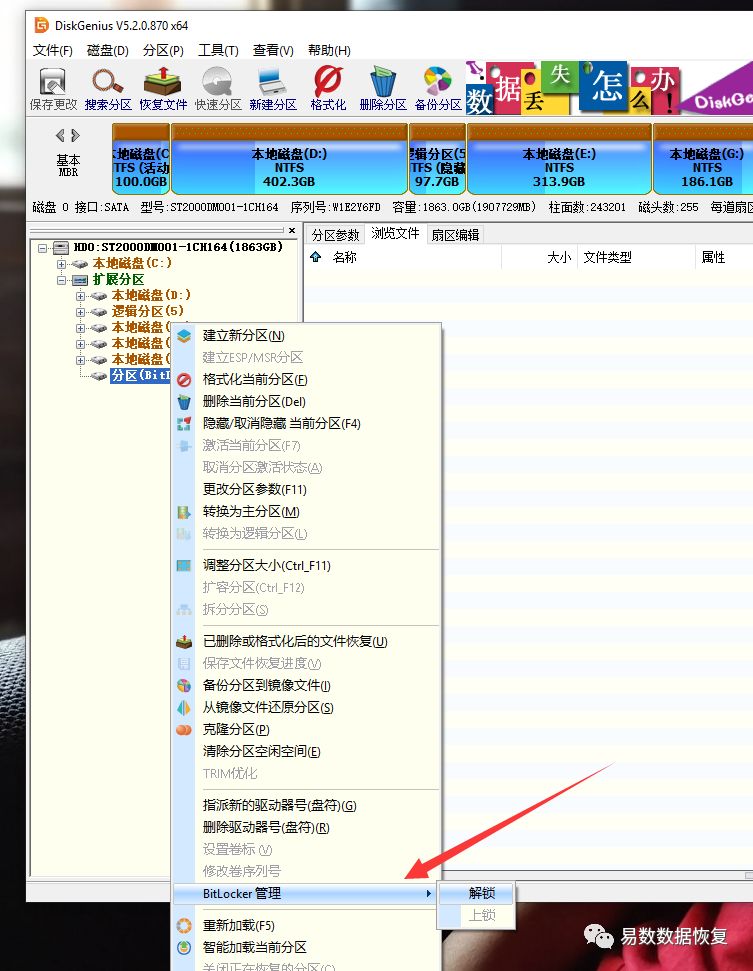The width and height of the screenshot is (753, 971).
Task: Click the Recover Files (恢复文件) toolbar icon
Action: (x=163, y=89)
